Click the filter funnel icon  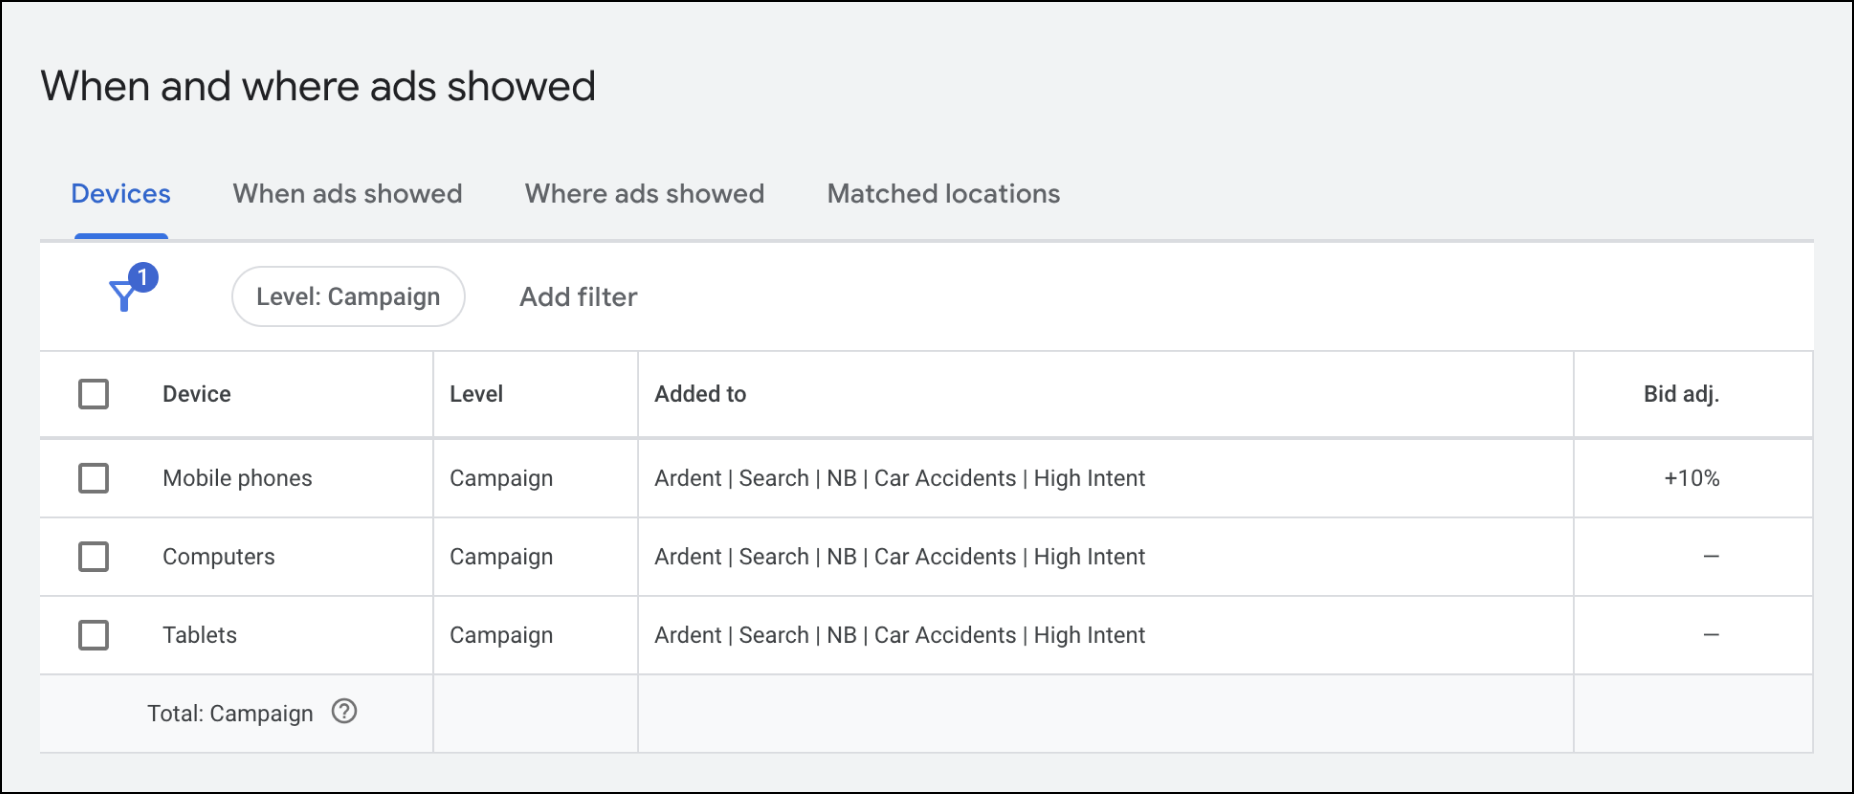tap(124, 296)
